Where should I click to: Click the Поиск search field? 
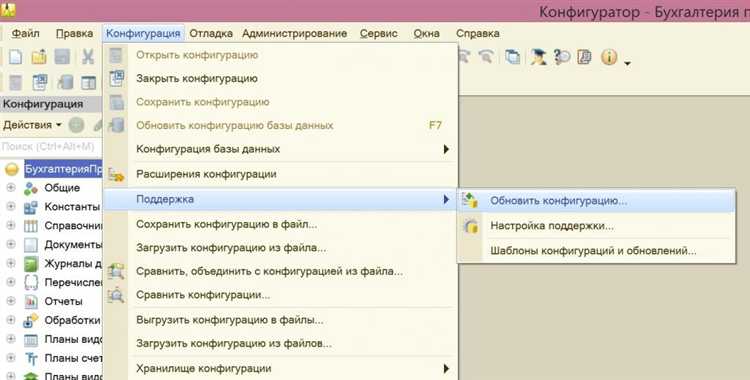tap(51, 146)
